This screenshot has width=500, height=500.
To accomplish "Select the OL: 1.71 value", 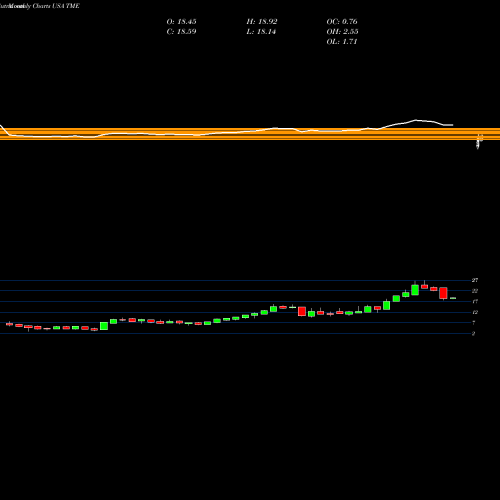I will [342, 42].
